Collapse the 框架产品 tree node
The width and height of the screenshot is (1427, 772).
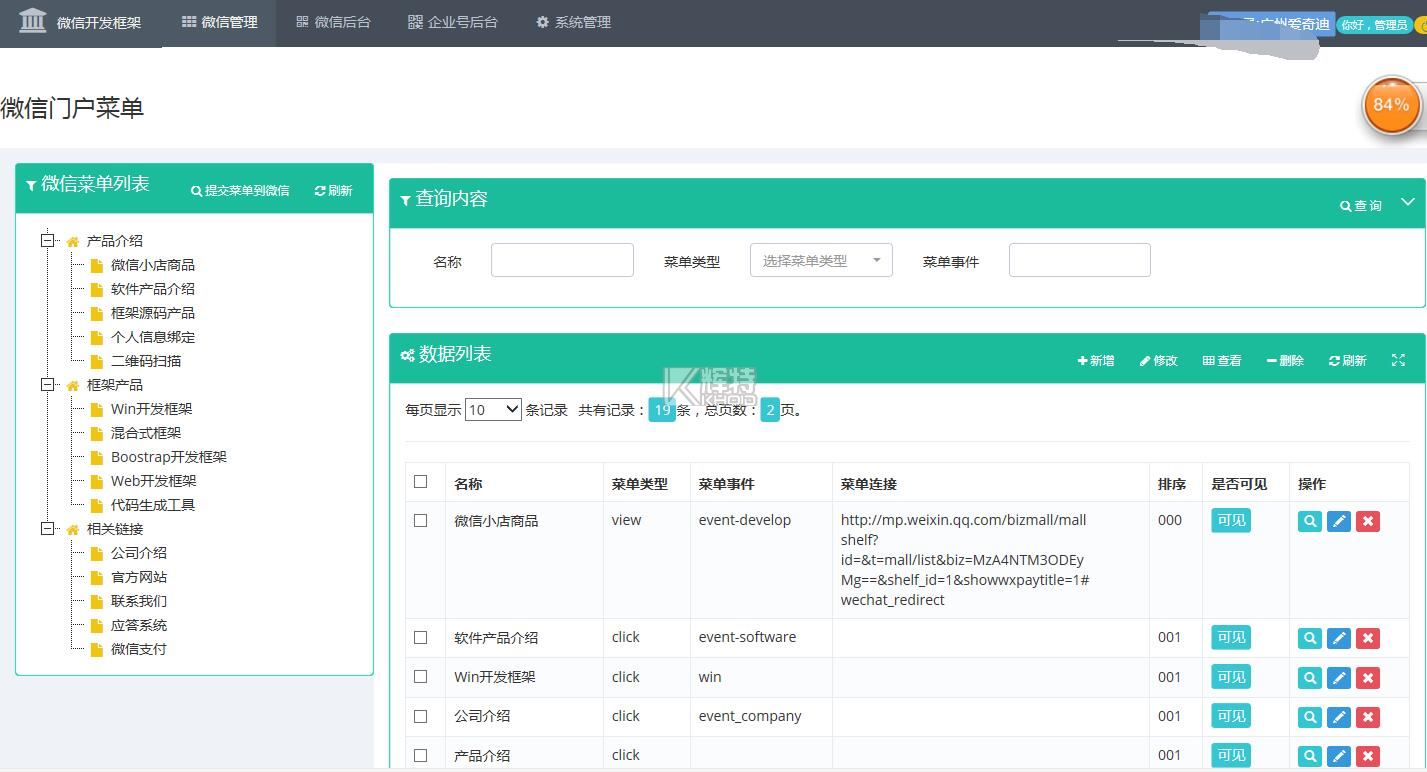pyautogui.click(x=47, y=384)
